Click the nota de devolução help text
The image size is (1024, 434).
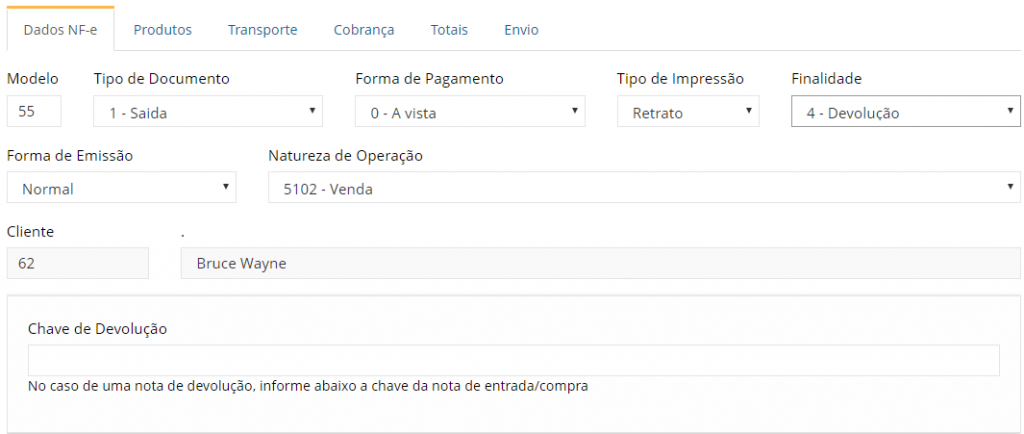308,386
